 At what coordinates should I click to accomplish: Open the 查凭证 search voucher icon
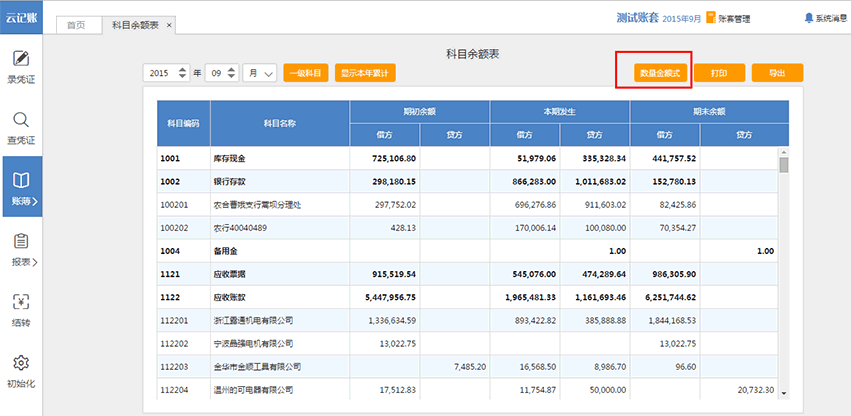[x=21, y=120]
